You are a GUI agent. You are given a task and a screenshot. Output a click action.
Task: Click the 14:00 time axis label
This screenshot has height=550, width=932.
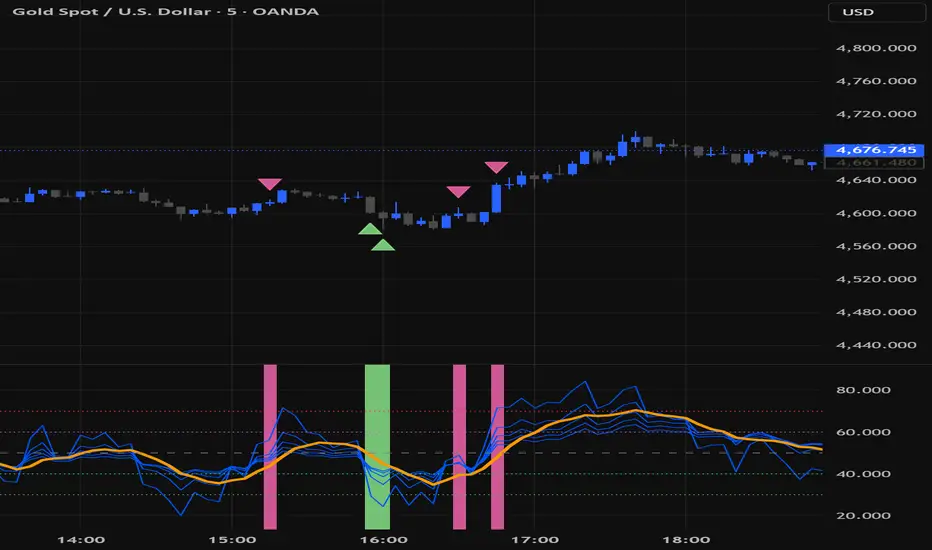pos(81,540)
